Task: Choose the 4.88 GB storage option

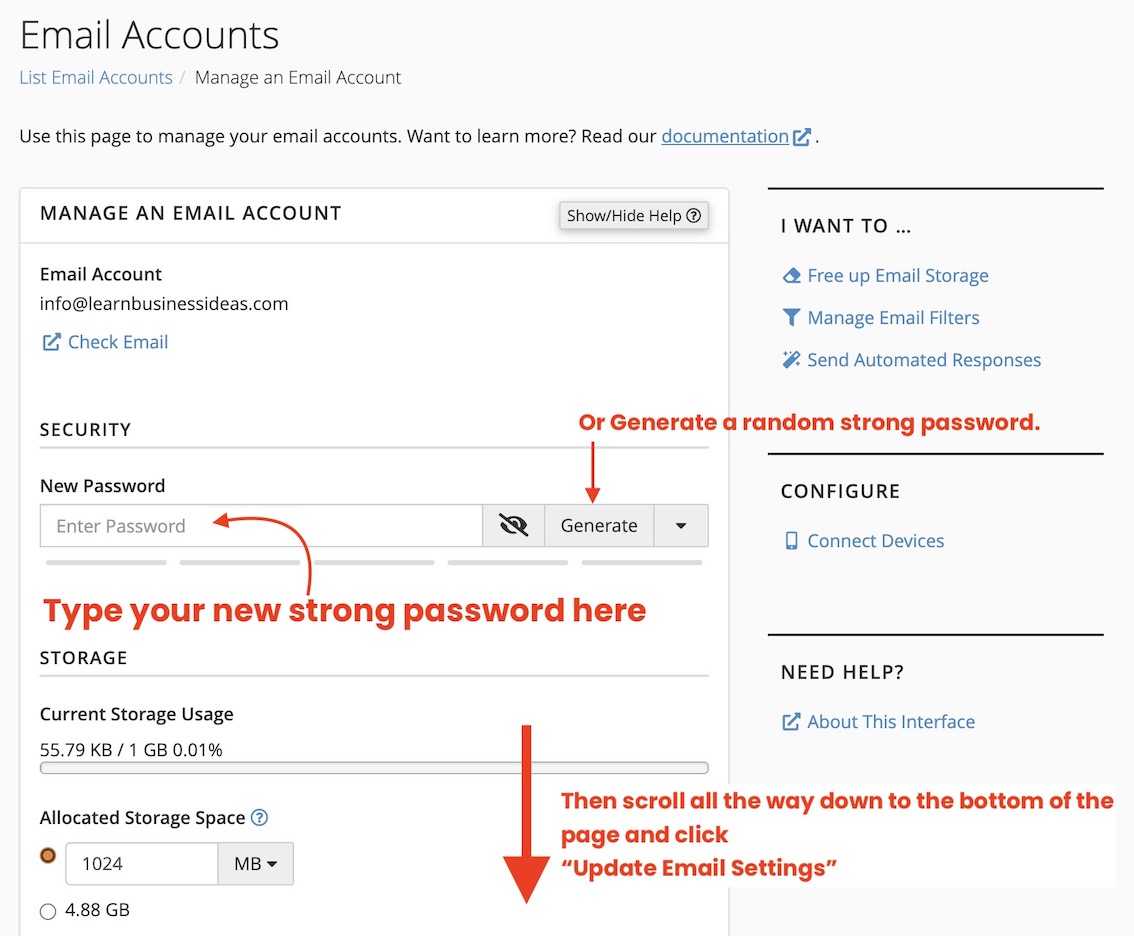Action: click(x=47, y=910)
